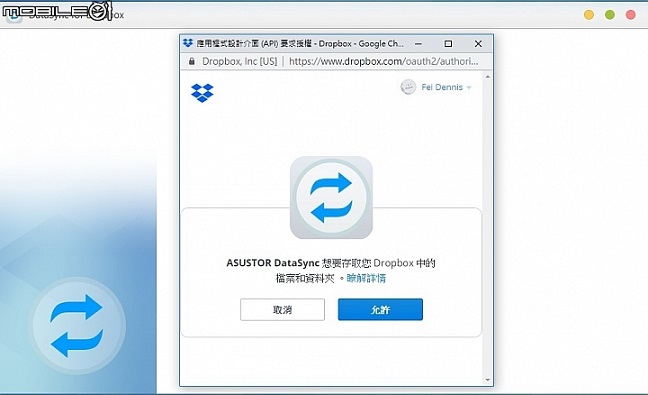
Task: Click the Dropbox logo in the page
Action: [x=202, y=93]
